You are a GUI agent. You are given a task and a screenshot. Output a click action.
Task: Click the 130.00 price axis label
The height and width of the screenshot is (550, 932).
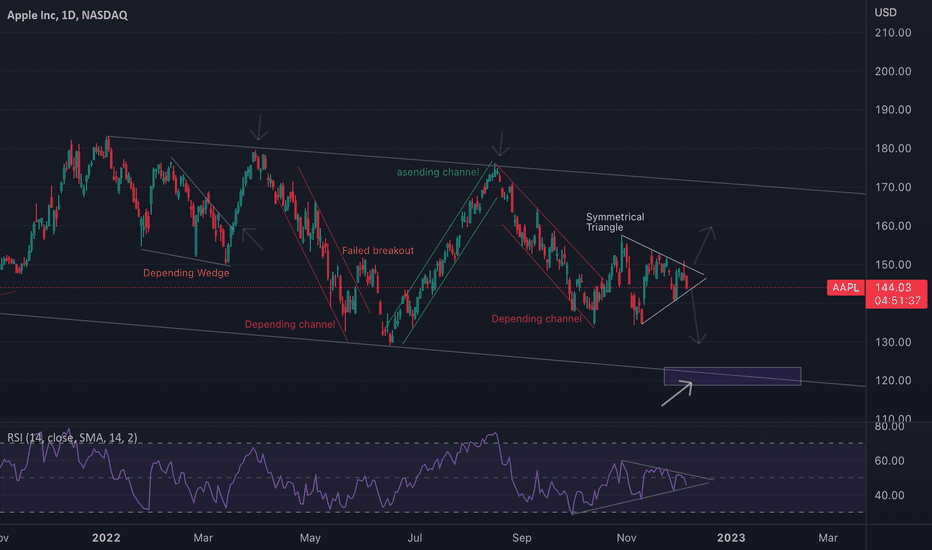click(893, 342)
